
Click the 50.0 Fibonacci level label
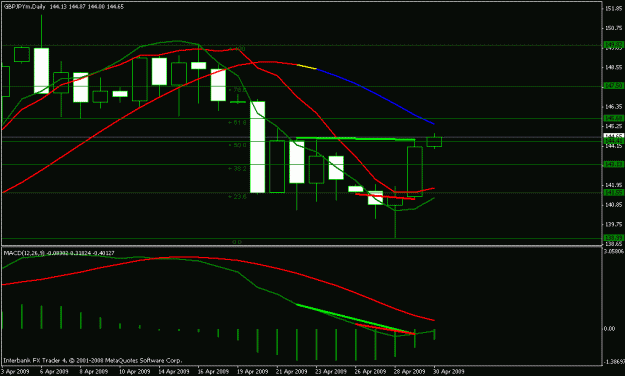tap(238, 145)
